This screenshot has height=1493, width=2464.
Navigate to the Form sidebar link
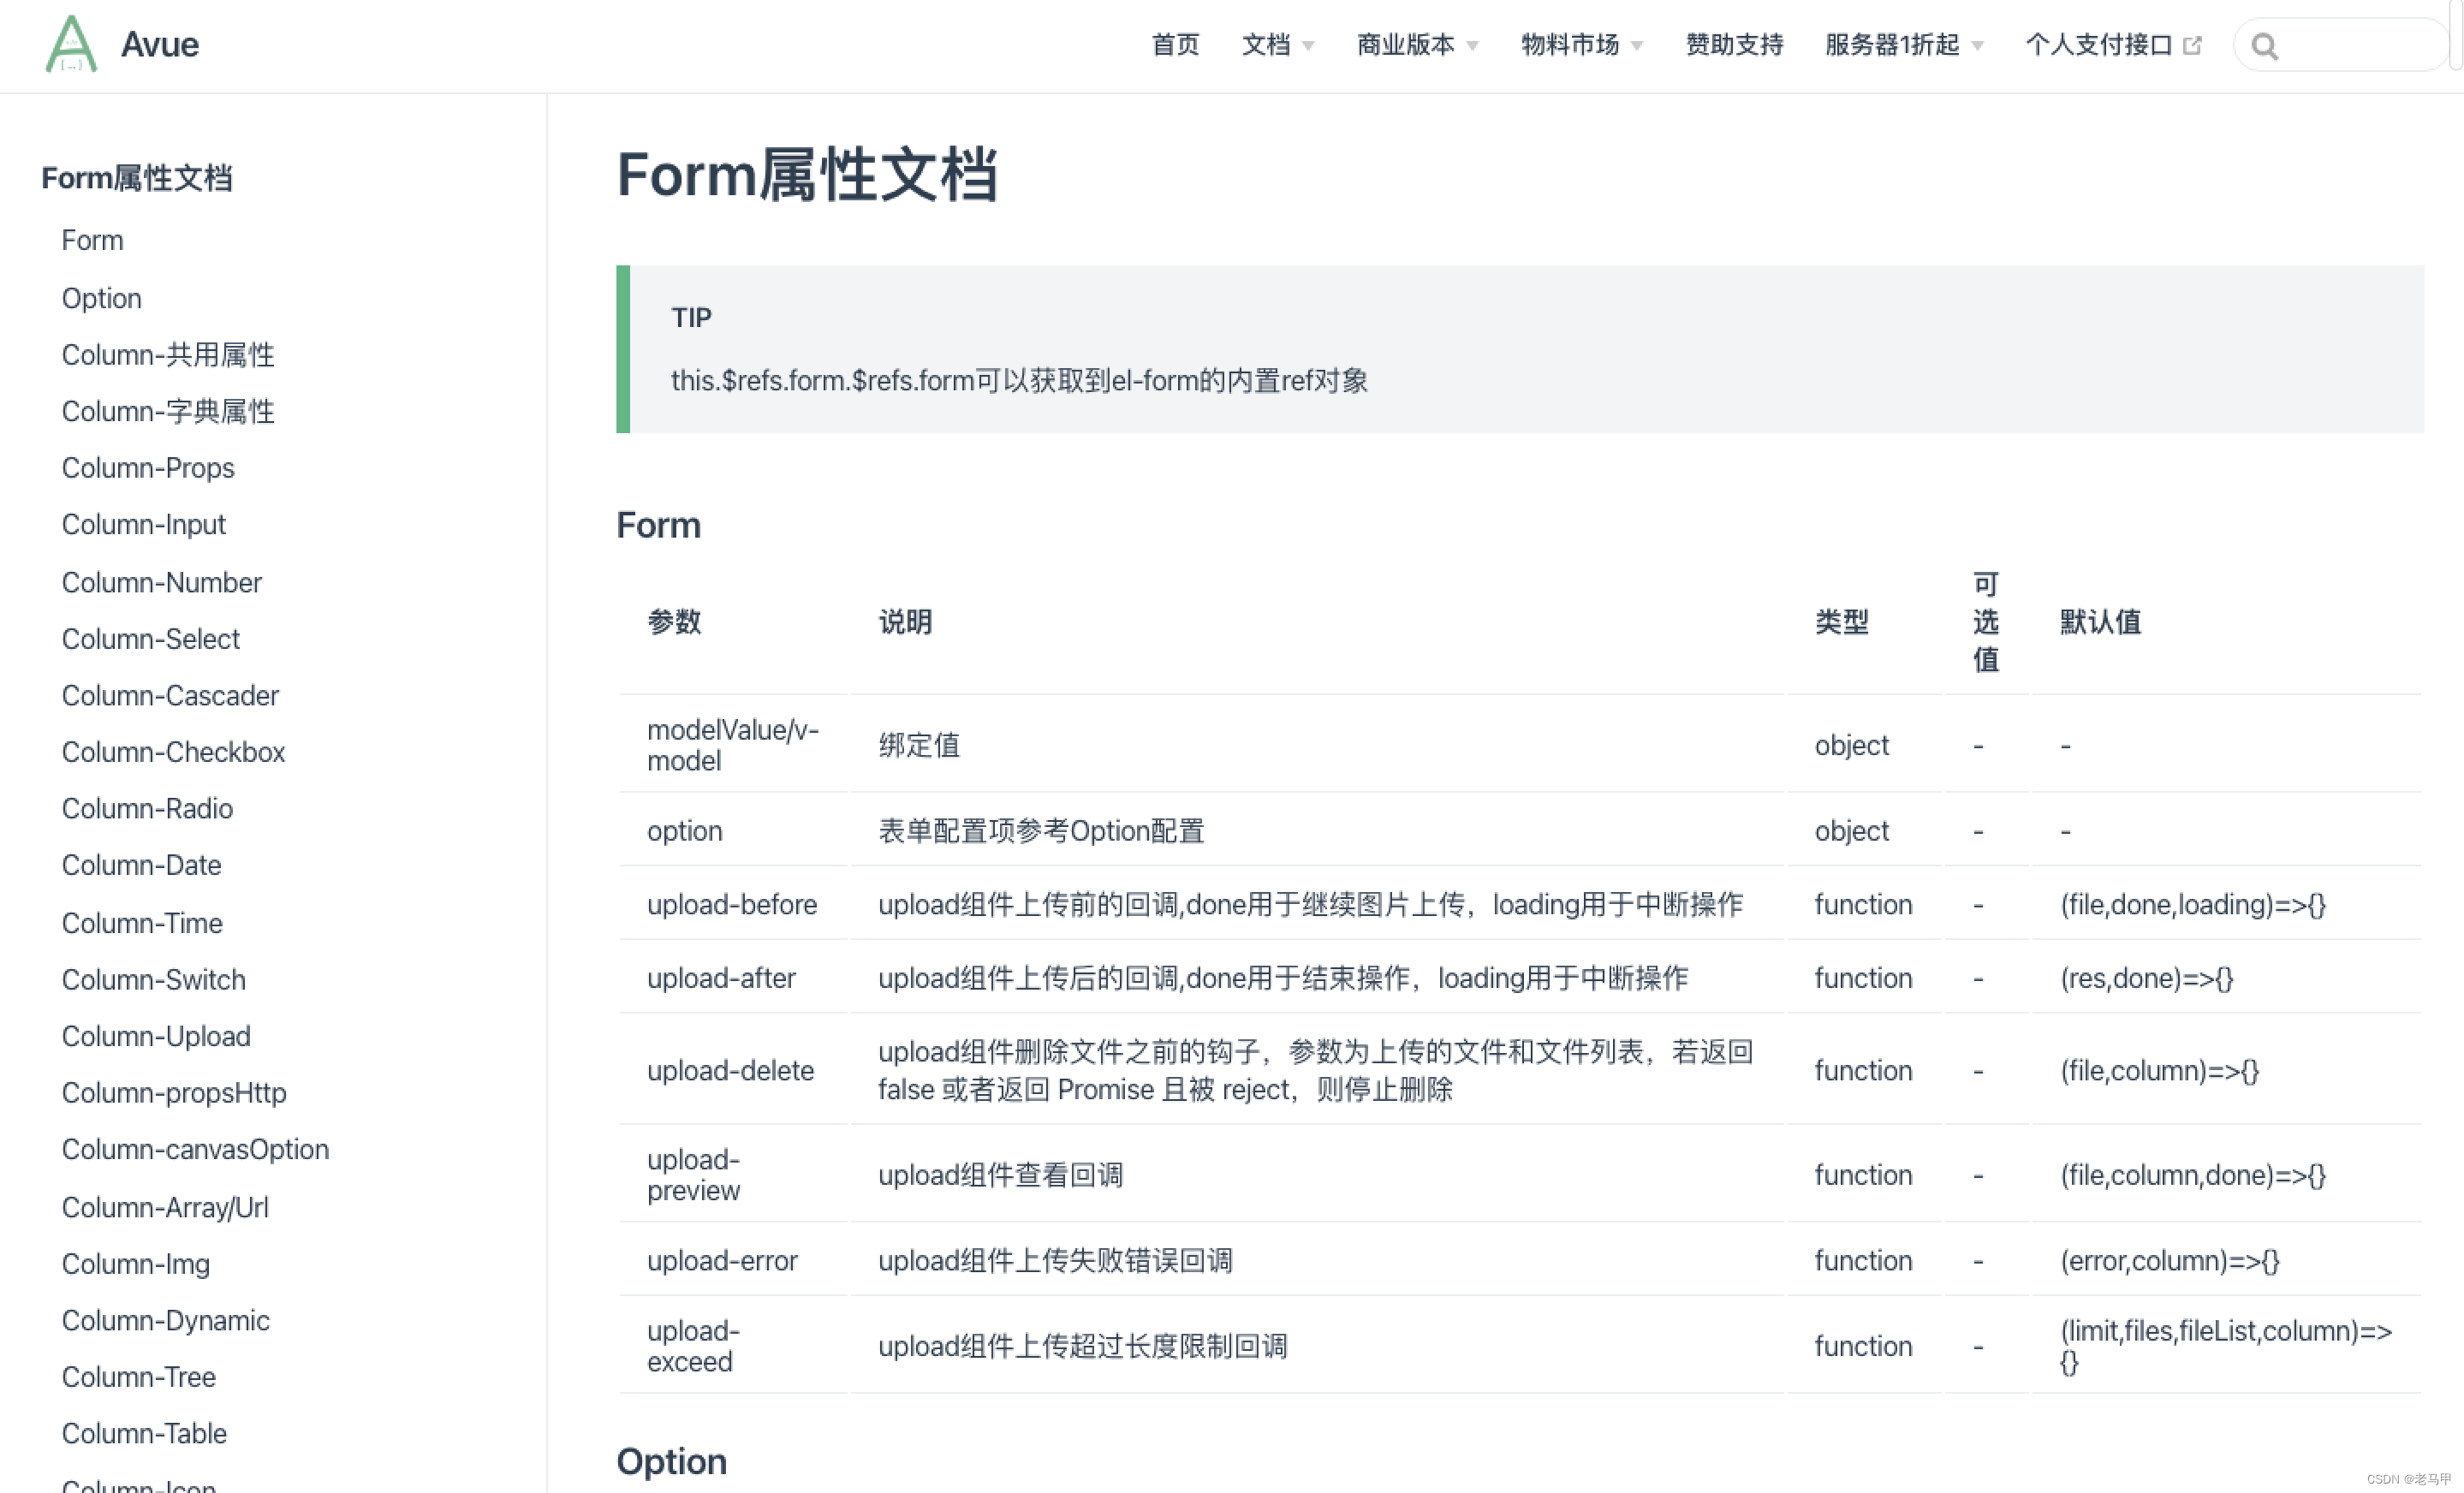click(92, 239)
